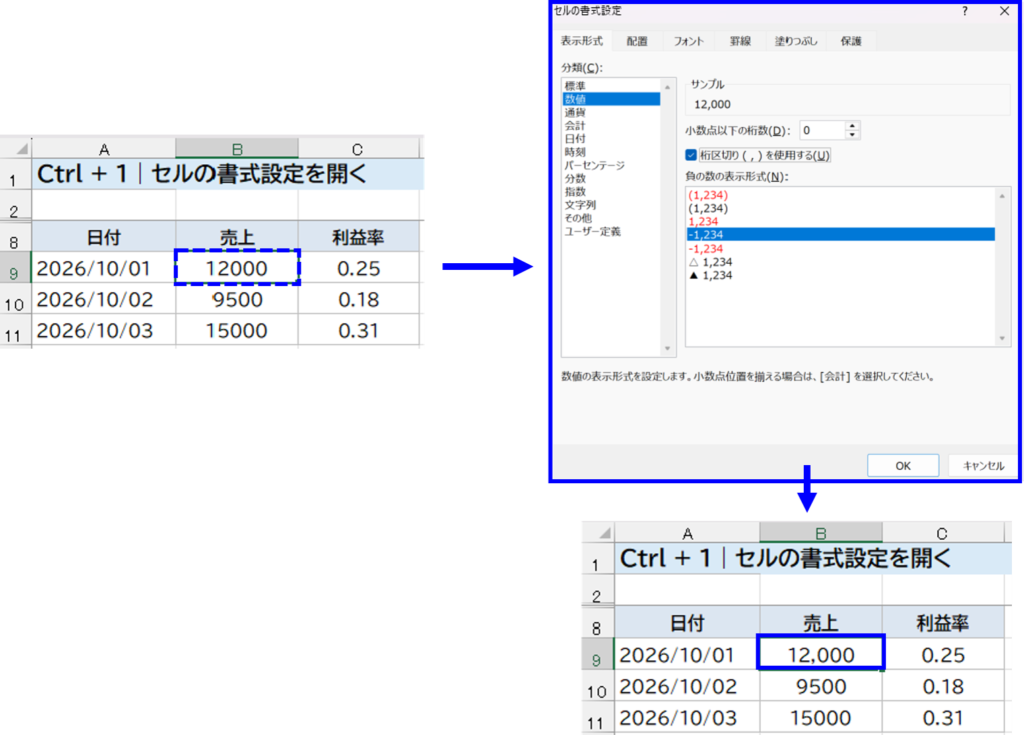The image size is (1024, 735).
Task: Close the セルの書式設定 dialog
Action: click(x=1004, y=11)
